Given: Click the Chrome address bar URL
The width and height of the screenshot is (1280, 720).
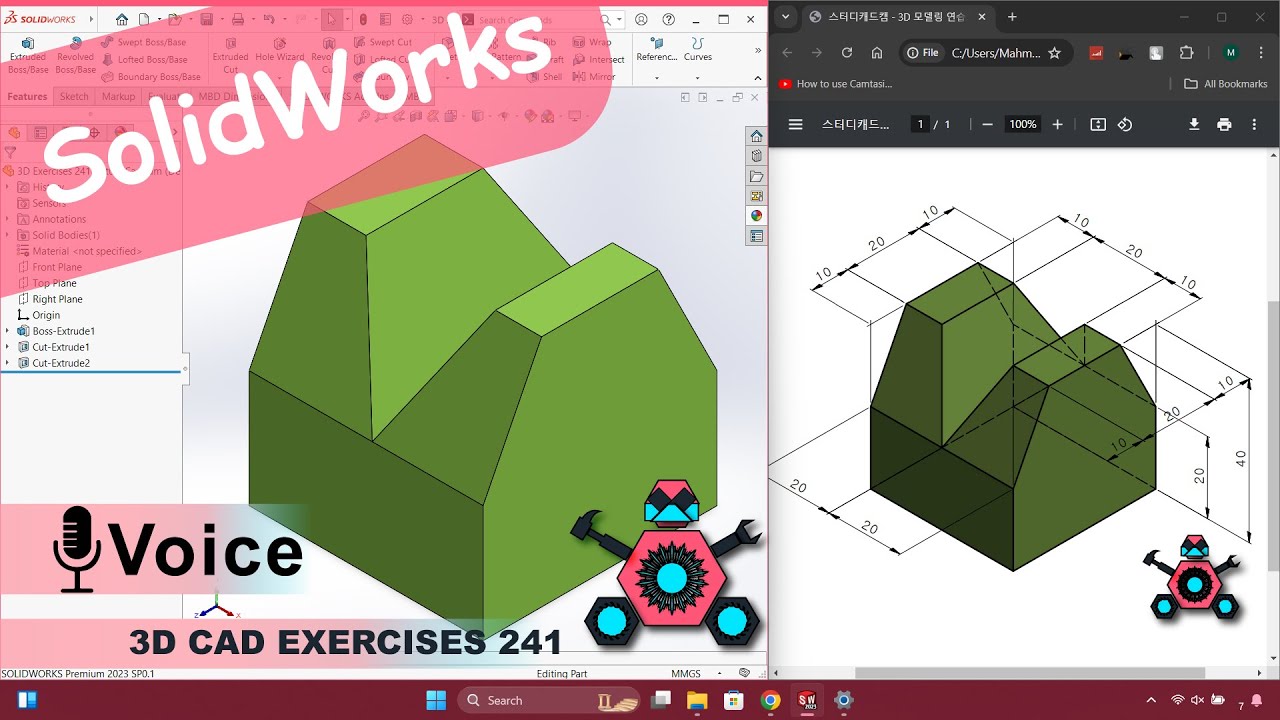Looking at the screenshot, I should point(996,53).
